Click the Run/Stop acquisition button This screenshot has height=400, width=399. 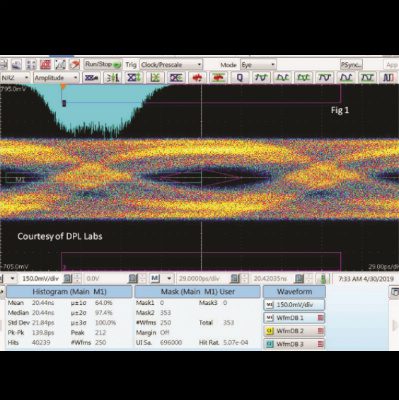tap(103, 64)
